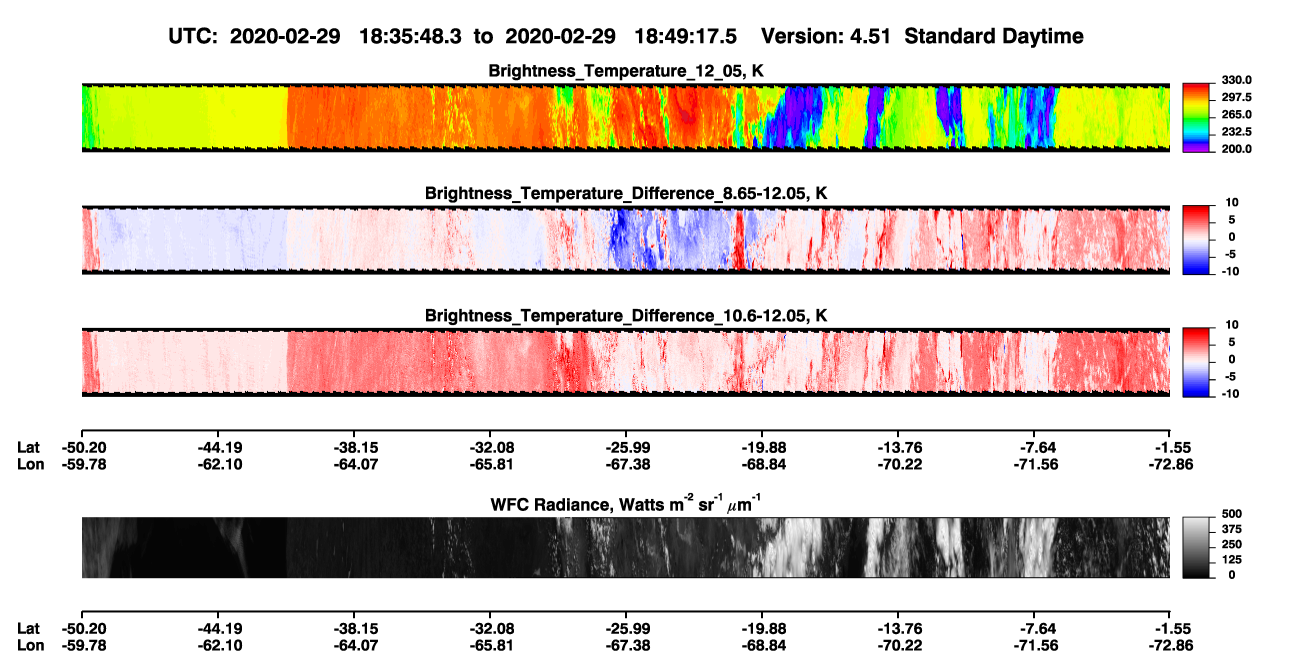Click upper axis longitude value -71.56
Image resolution: width=1300 pixels, height=667 pixels.
tap(1035, 464)
